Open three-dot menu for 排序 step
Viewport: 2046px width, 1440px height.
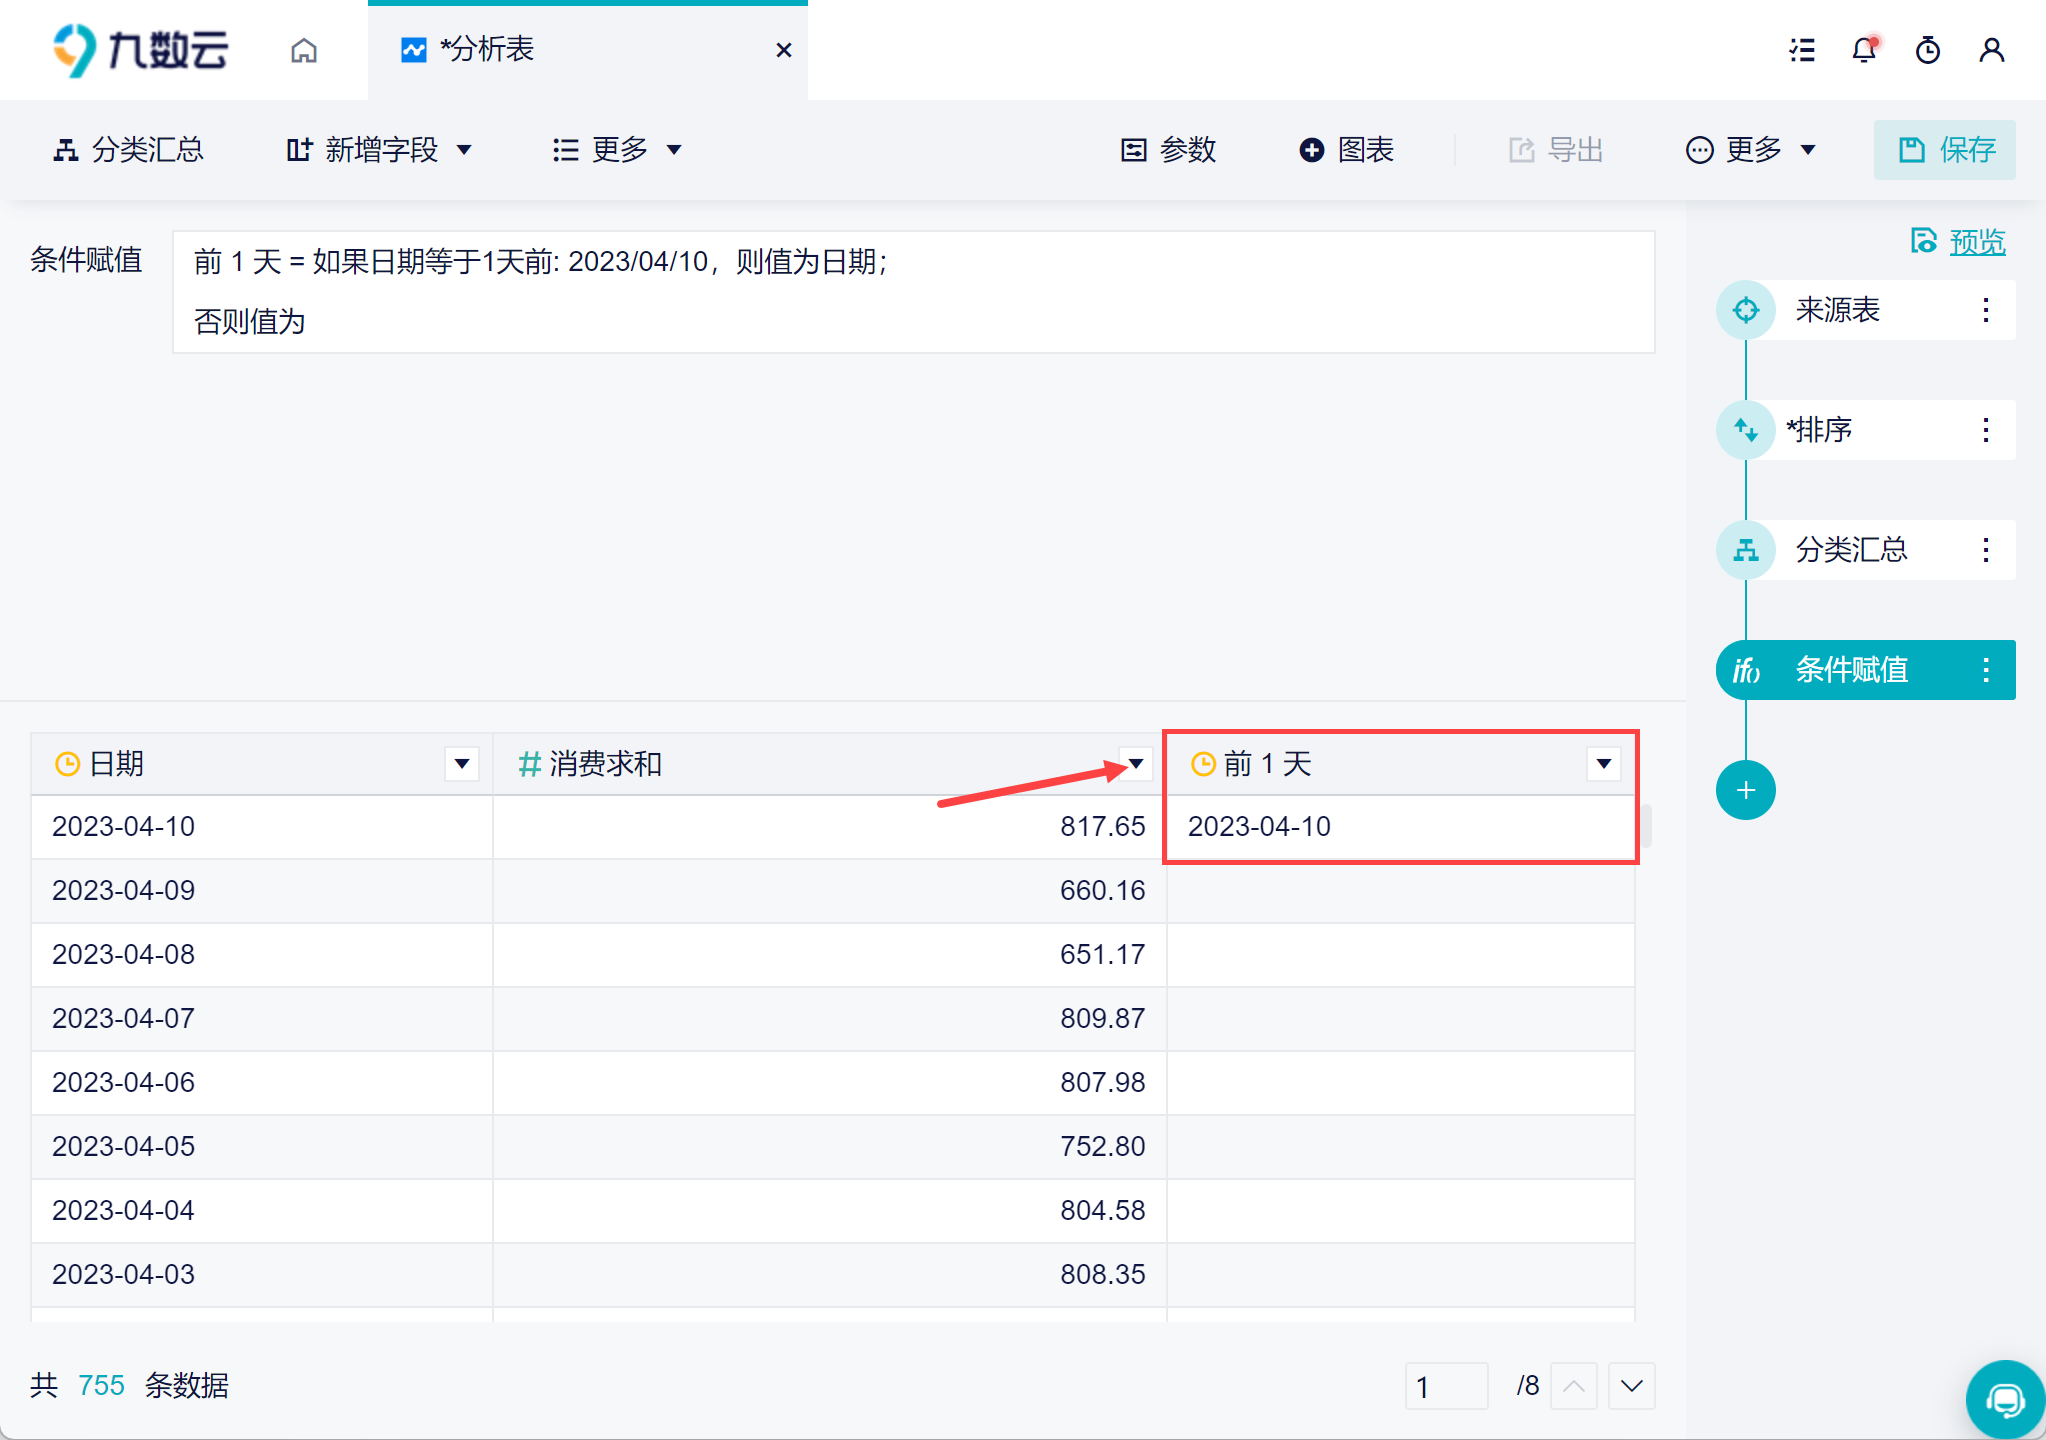pyautogui.click(x=1986, y=430)
